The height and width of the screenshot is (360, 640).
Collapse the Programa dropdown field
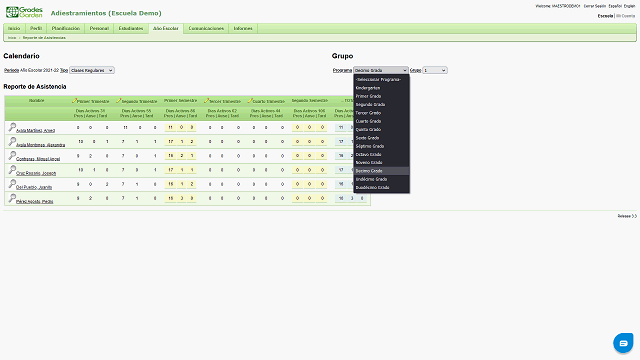point(381,70)
